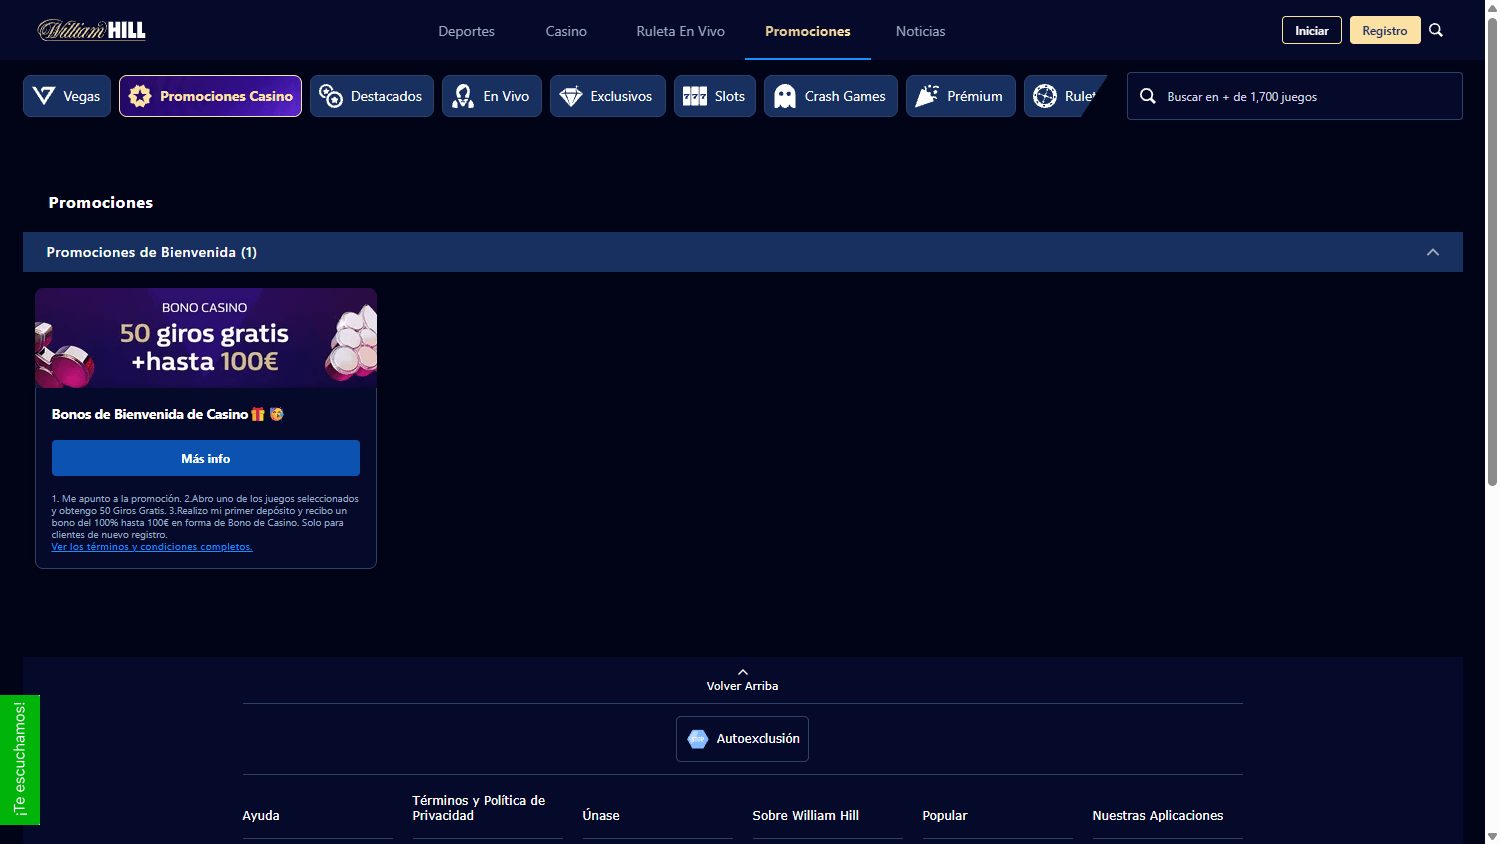Click the En Vivo dealer icon

[463, 96]
